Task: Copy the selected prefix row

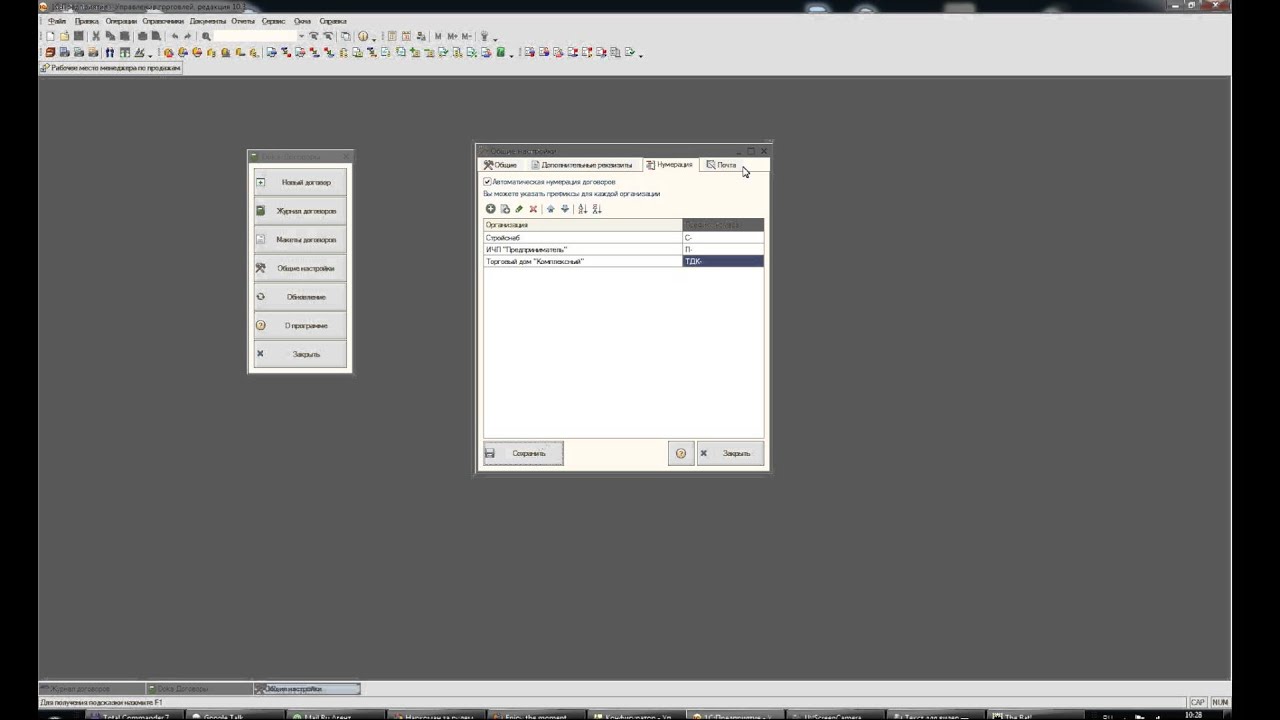Action: (505, 209)
